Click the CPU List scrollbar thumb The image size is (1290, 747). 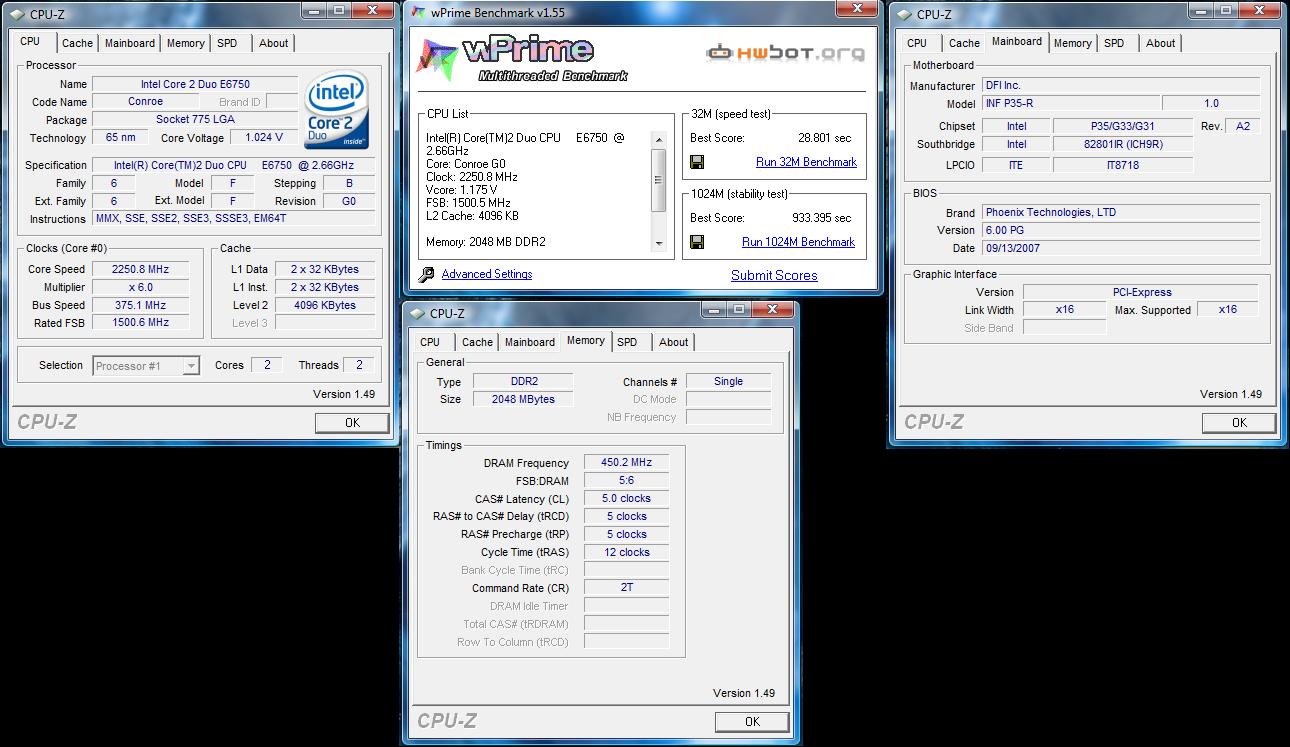tap(657, 180)
